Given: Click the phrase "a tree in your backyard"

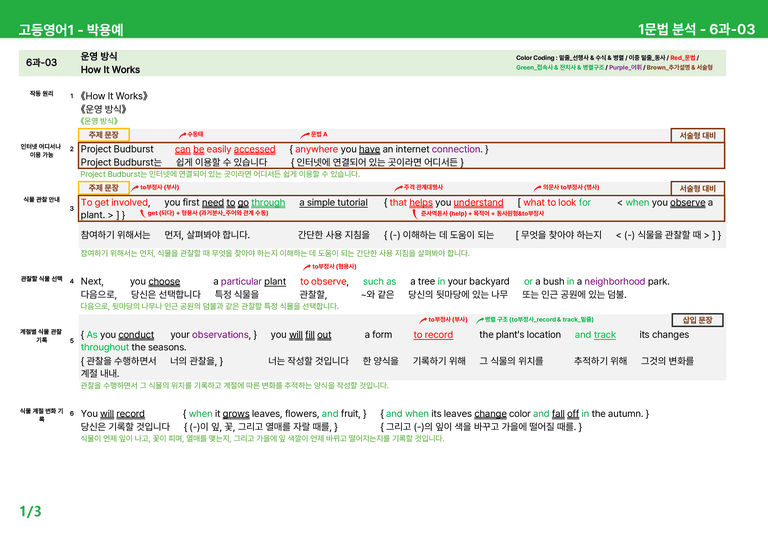Looking at the screenshot, I should tap(459, 282).
